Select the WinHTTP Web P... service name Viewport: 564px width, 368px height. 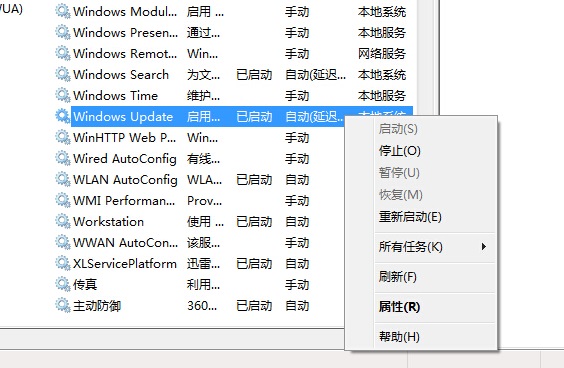coord(124,137)
